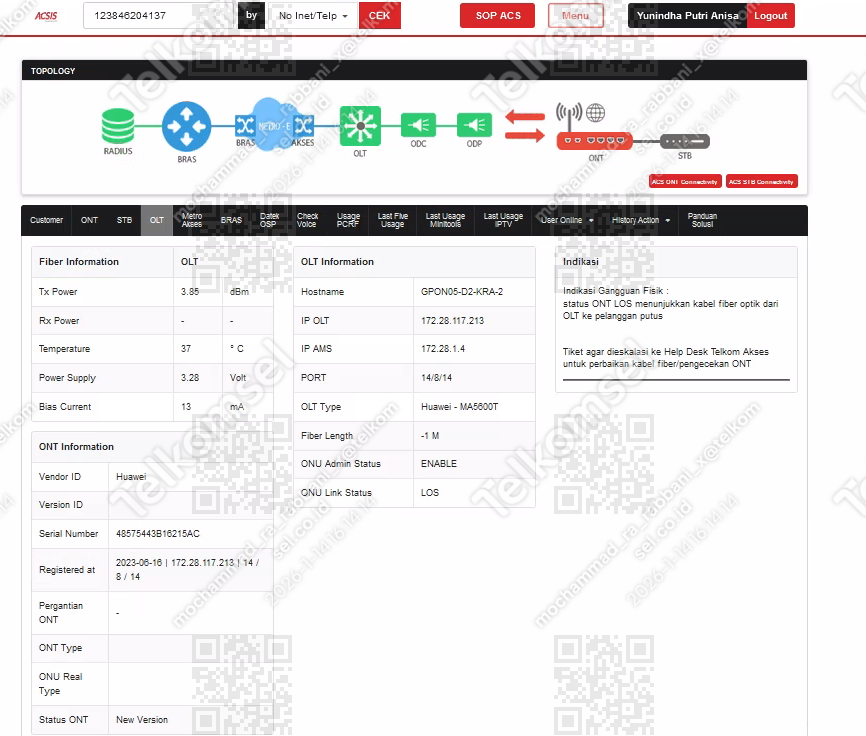Expand the User Online dropdown

567,220
